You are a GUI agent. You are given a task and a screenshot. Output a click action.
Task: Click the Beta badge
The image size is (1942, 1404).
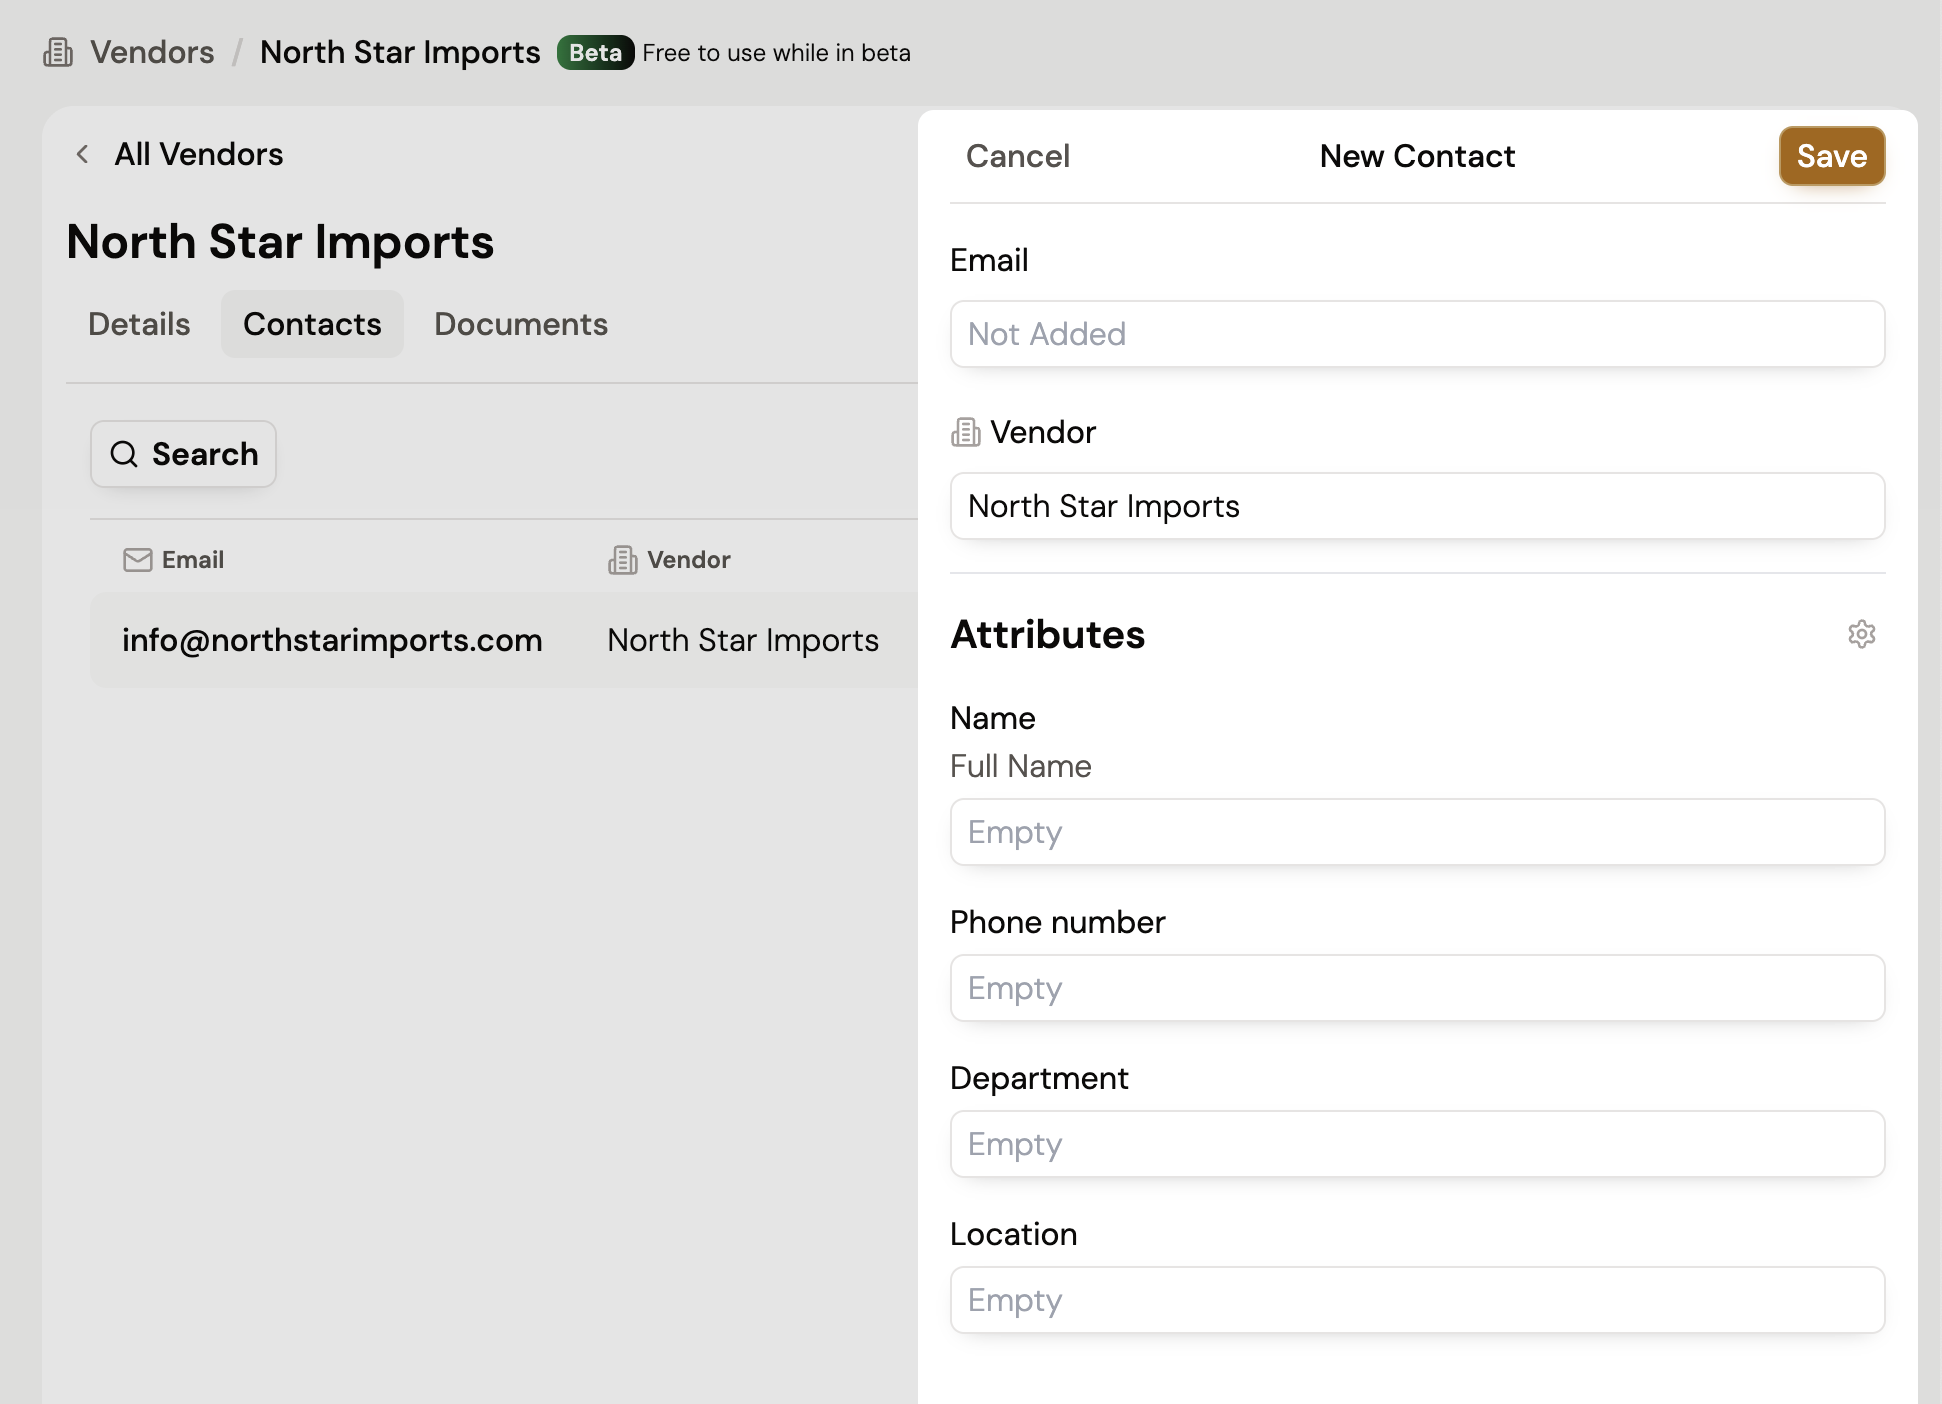pyautogui.click(x=595, y=52)
